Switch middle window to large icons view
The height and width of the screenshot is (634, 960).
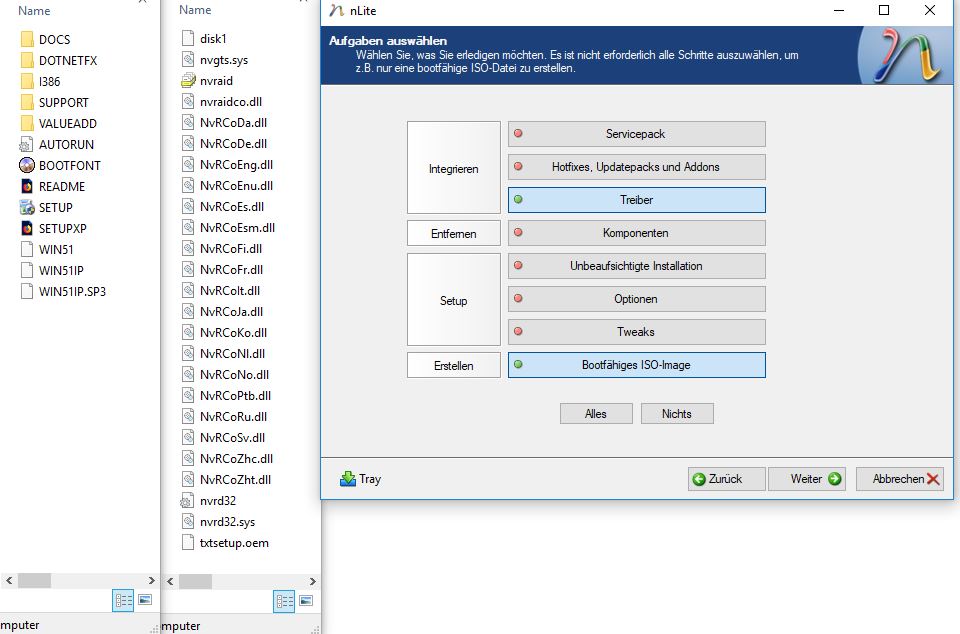(306, 601)
